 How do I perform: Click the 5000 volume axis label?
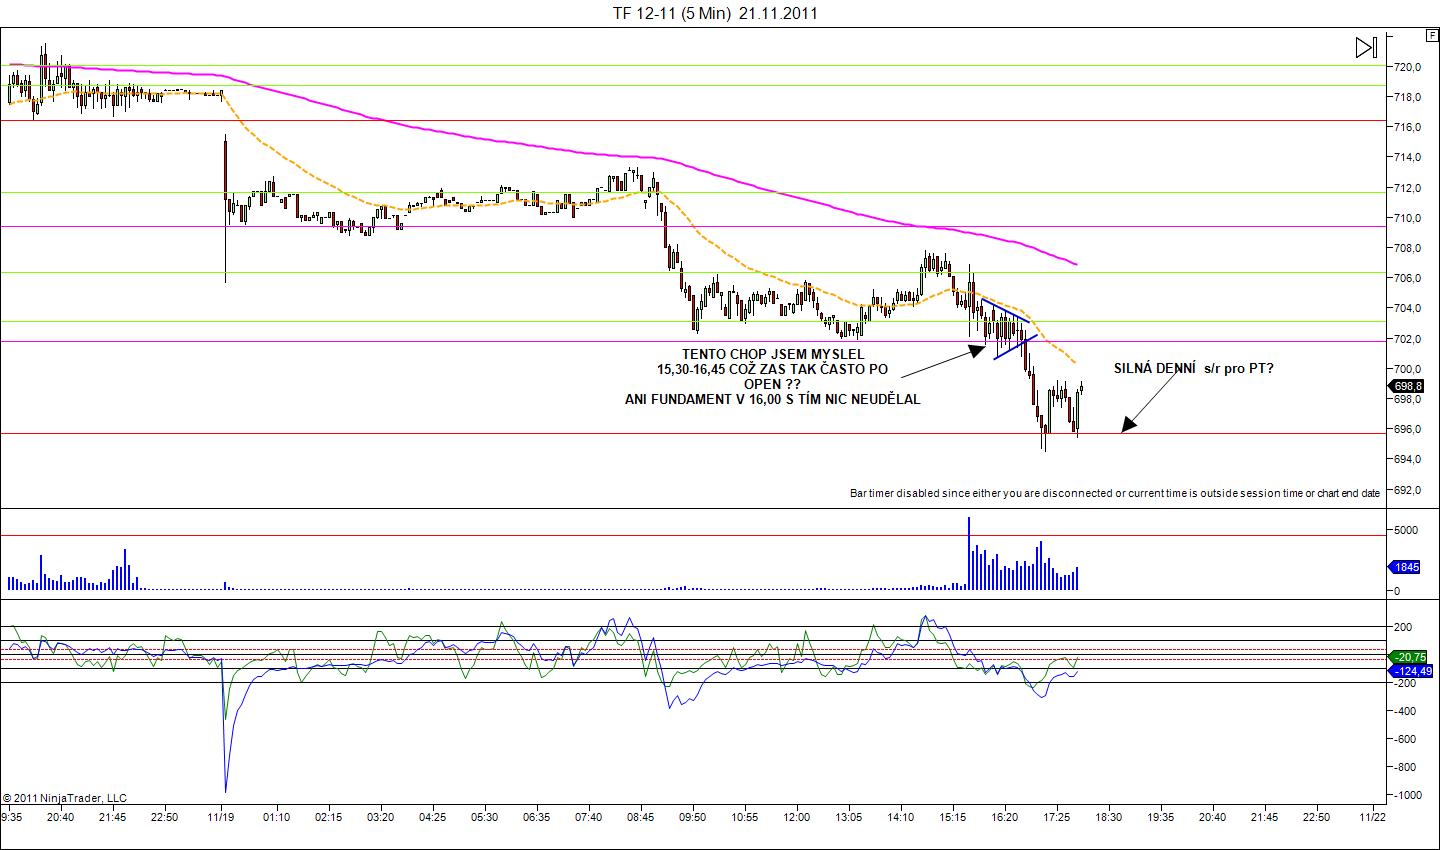[1405, 530]
